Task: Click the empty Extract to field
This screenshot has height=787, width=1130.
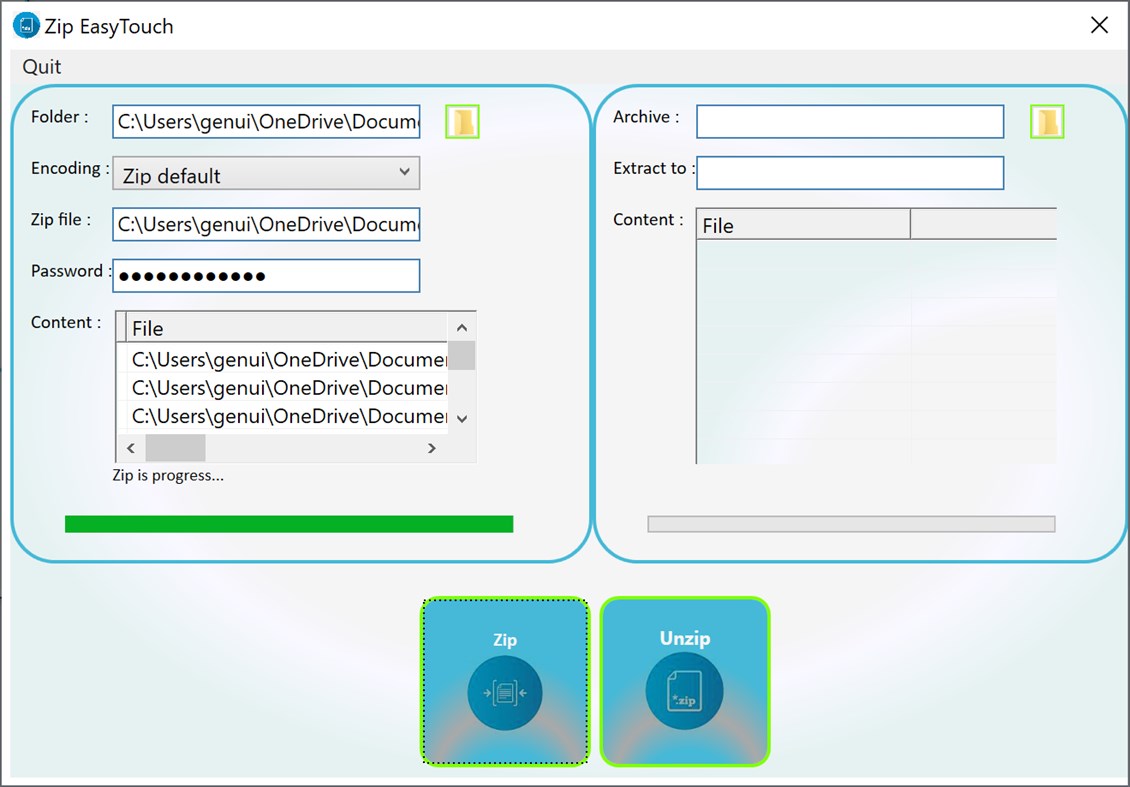Action: (850, 172)
